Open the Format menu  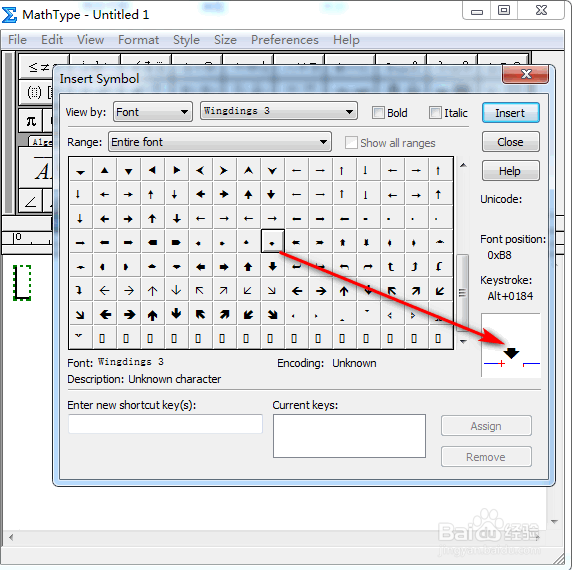click(138, 40)
